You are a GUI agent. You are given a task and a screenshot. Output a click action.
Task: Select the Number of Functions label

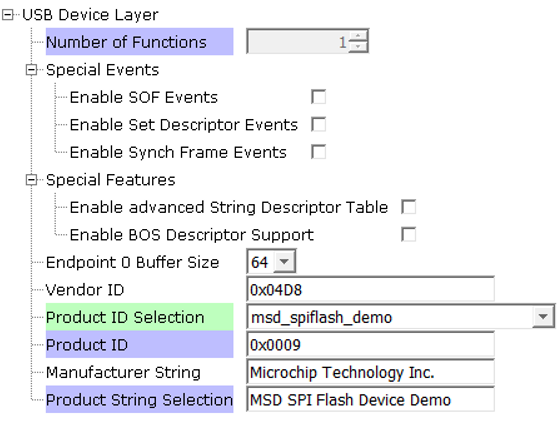coord(139,42)
